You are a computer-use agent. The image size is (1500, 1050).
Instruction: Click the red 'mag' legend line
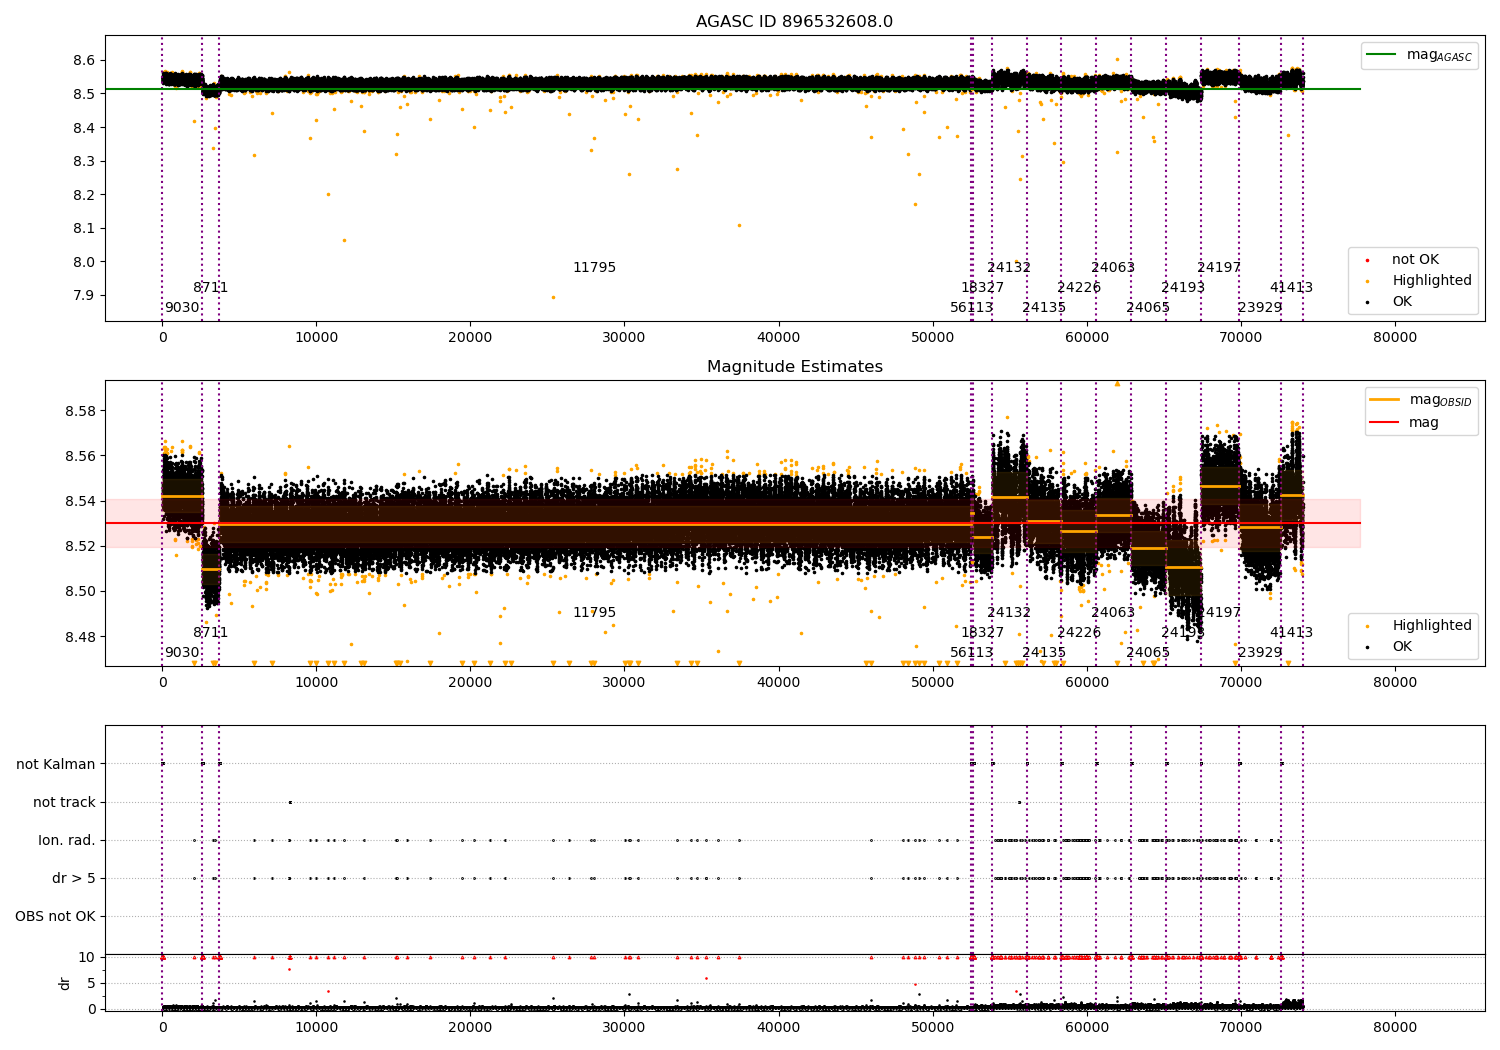click(x=1385, y=422)
